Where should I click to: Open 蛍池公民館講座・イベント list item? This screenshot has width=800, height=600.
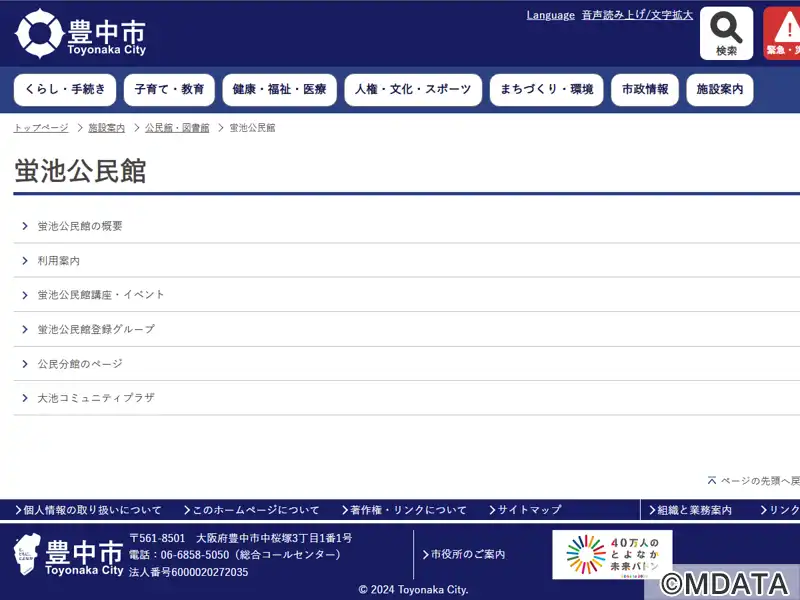tap(101, 295)
